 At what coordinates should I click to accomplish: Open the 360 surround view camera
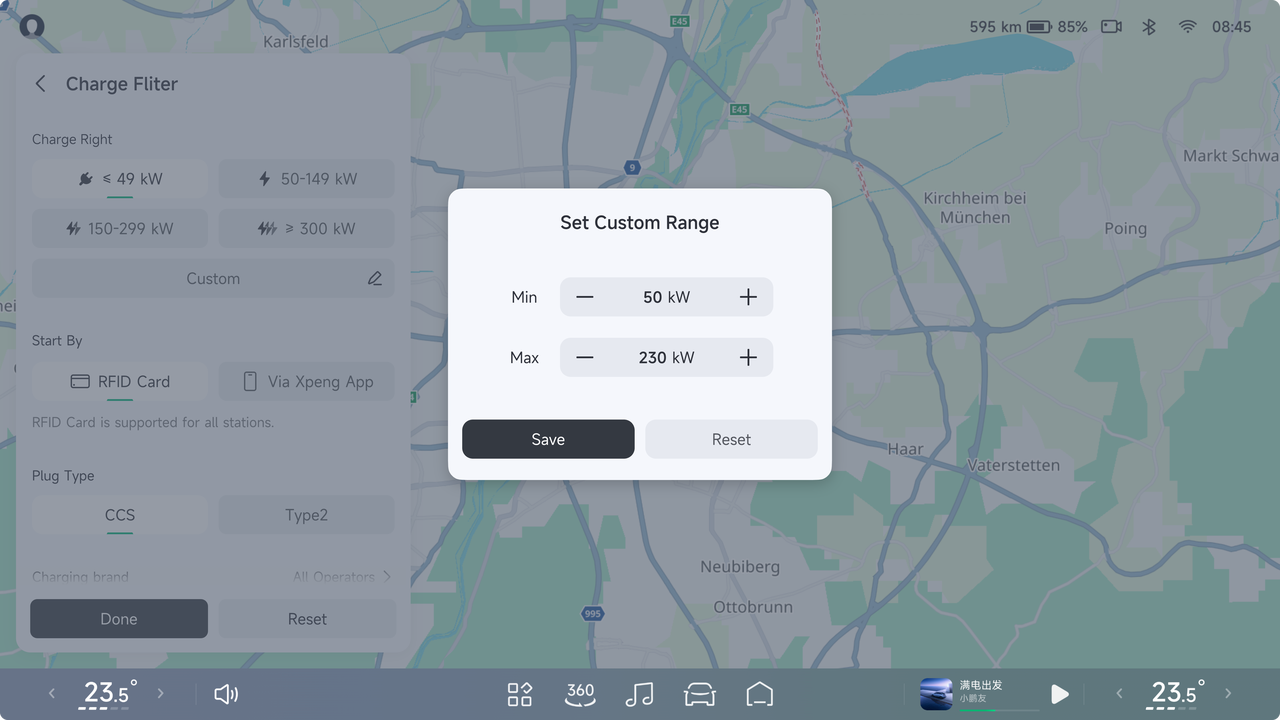click(x=580, y=693)
